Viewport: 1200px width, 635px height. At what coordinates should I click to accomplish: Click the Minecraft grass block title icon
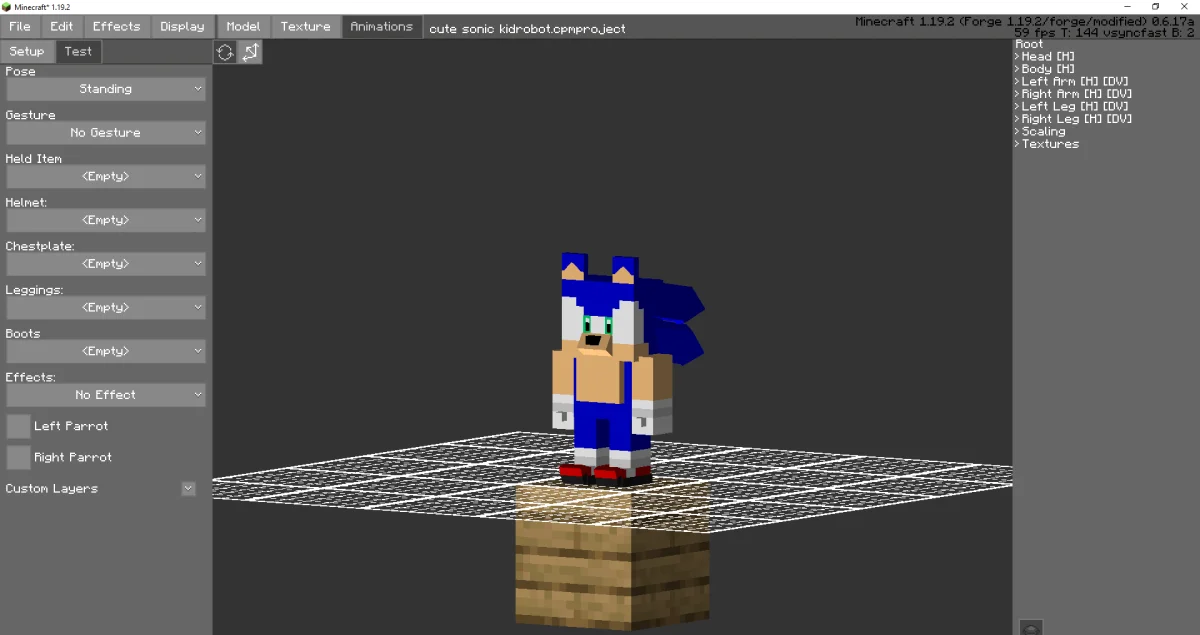8,6
